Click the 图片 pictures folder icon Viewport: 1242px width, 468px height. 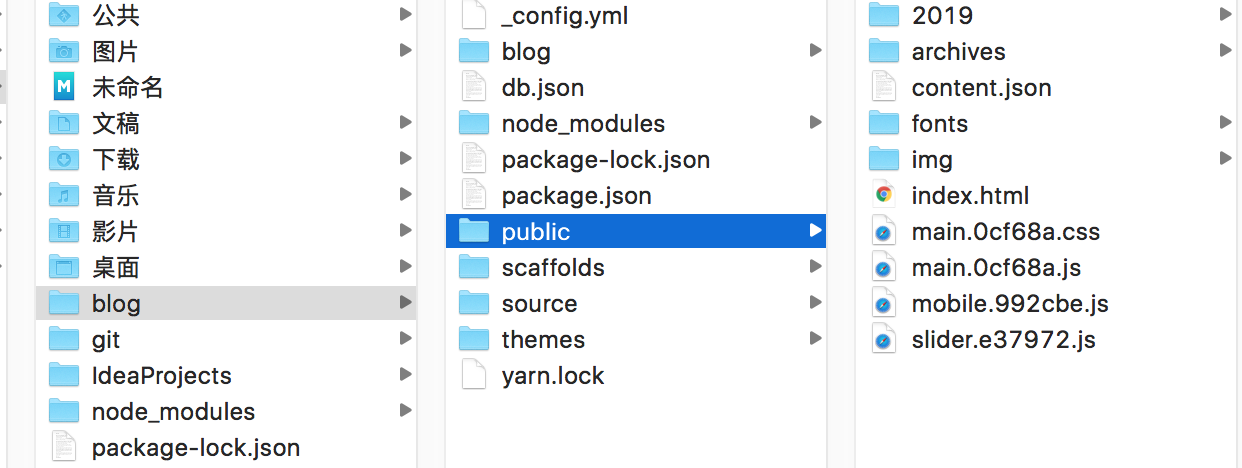coord(64,52)
